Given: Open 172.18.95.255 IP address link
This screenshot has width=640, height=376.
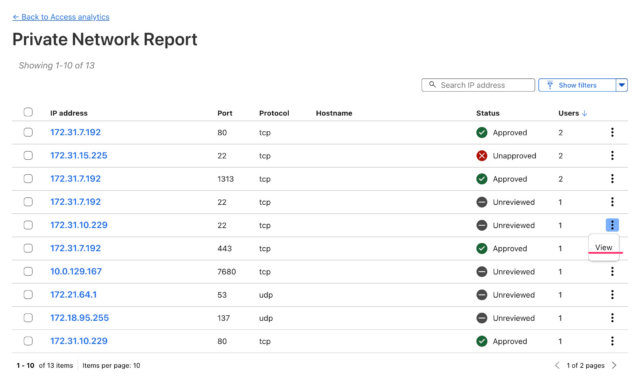Looking at the screenshot, I should coord(80,318).
